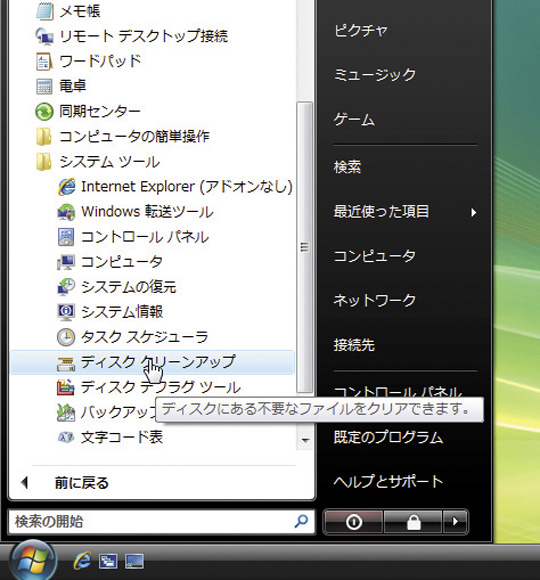
Task: Click the コントロール パネル icon in the program list
Action: pos(67,237)
